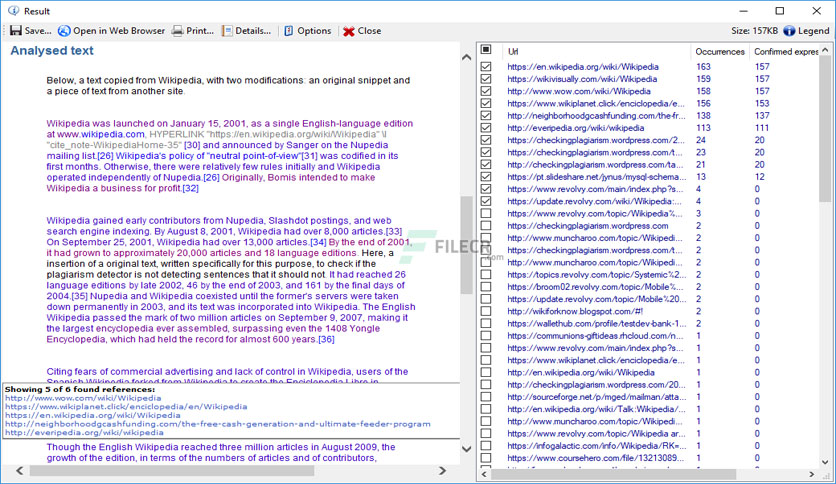The width and height of the screenshot is (836, 484).
Task: Choose Open in Web Browser label
Action: point(119,31)
